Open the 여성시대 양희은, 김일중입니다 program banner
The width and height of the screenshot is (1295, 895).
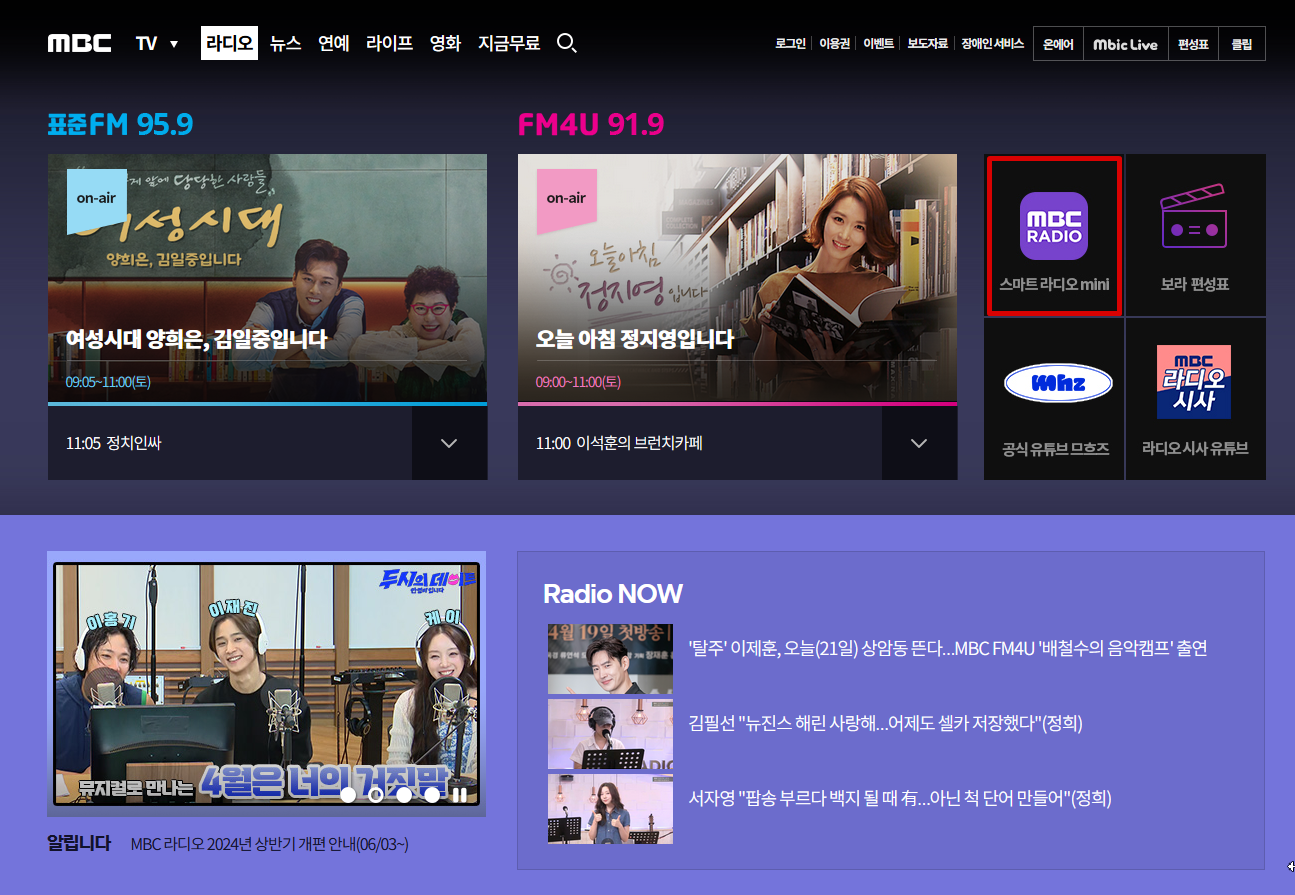click(x=267, y=279)
